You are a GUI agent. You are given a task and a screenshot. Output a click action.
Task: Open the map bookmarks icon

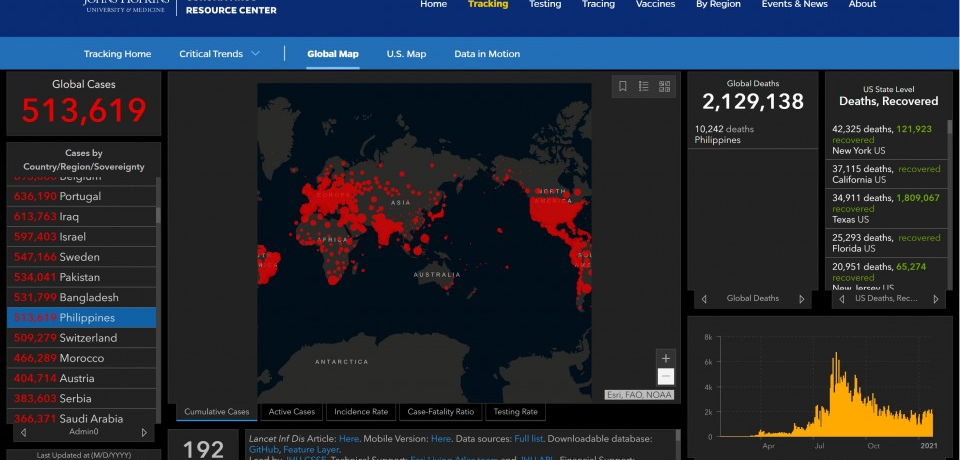coord(623,87)
